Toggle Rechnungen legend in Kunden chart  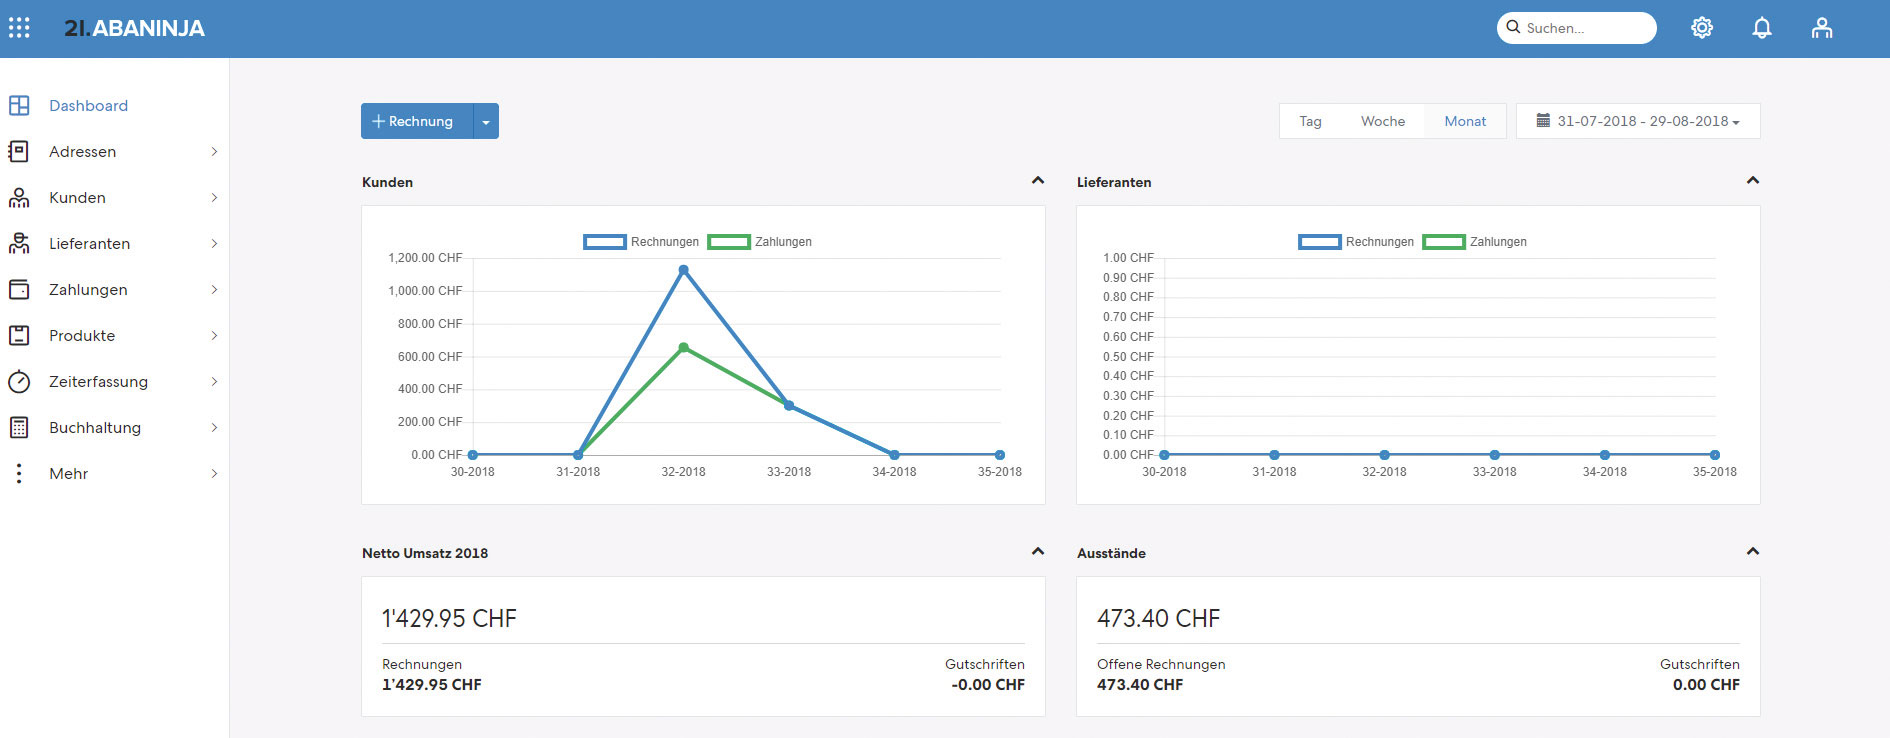pyautogui.click(x=641, y=242)
